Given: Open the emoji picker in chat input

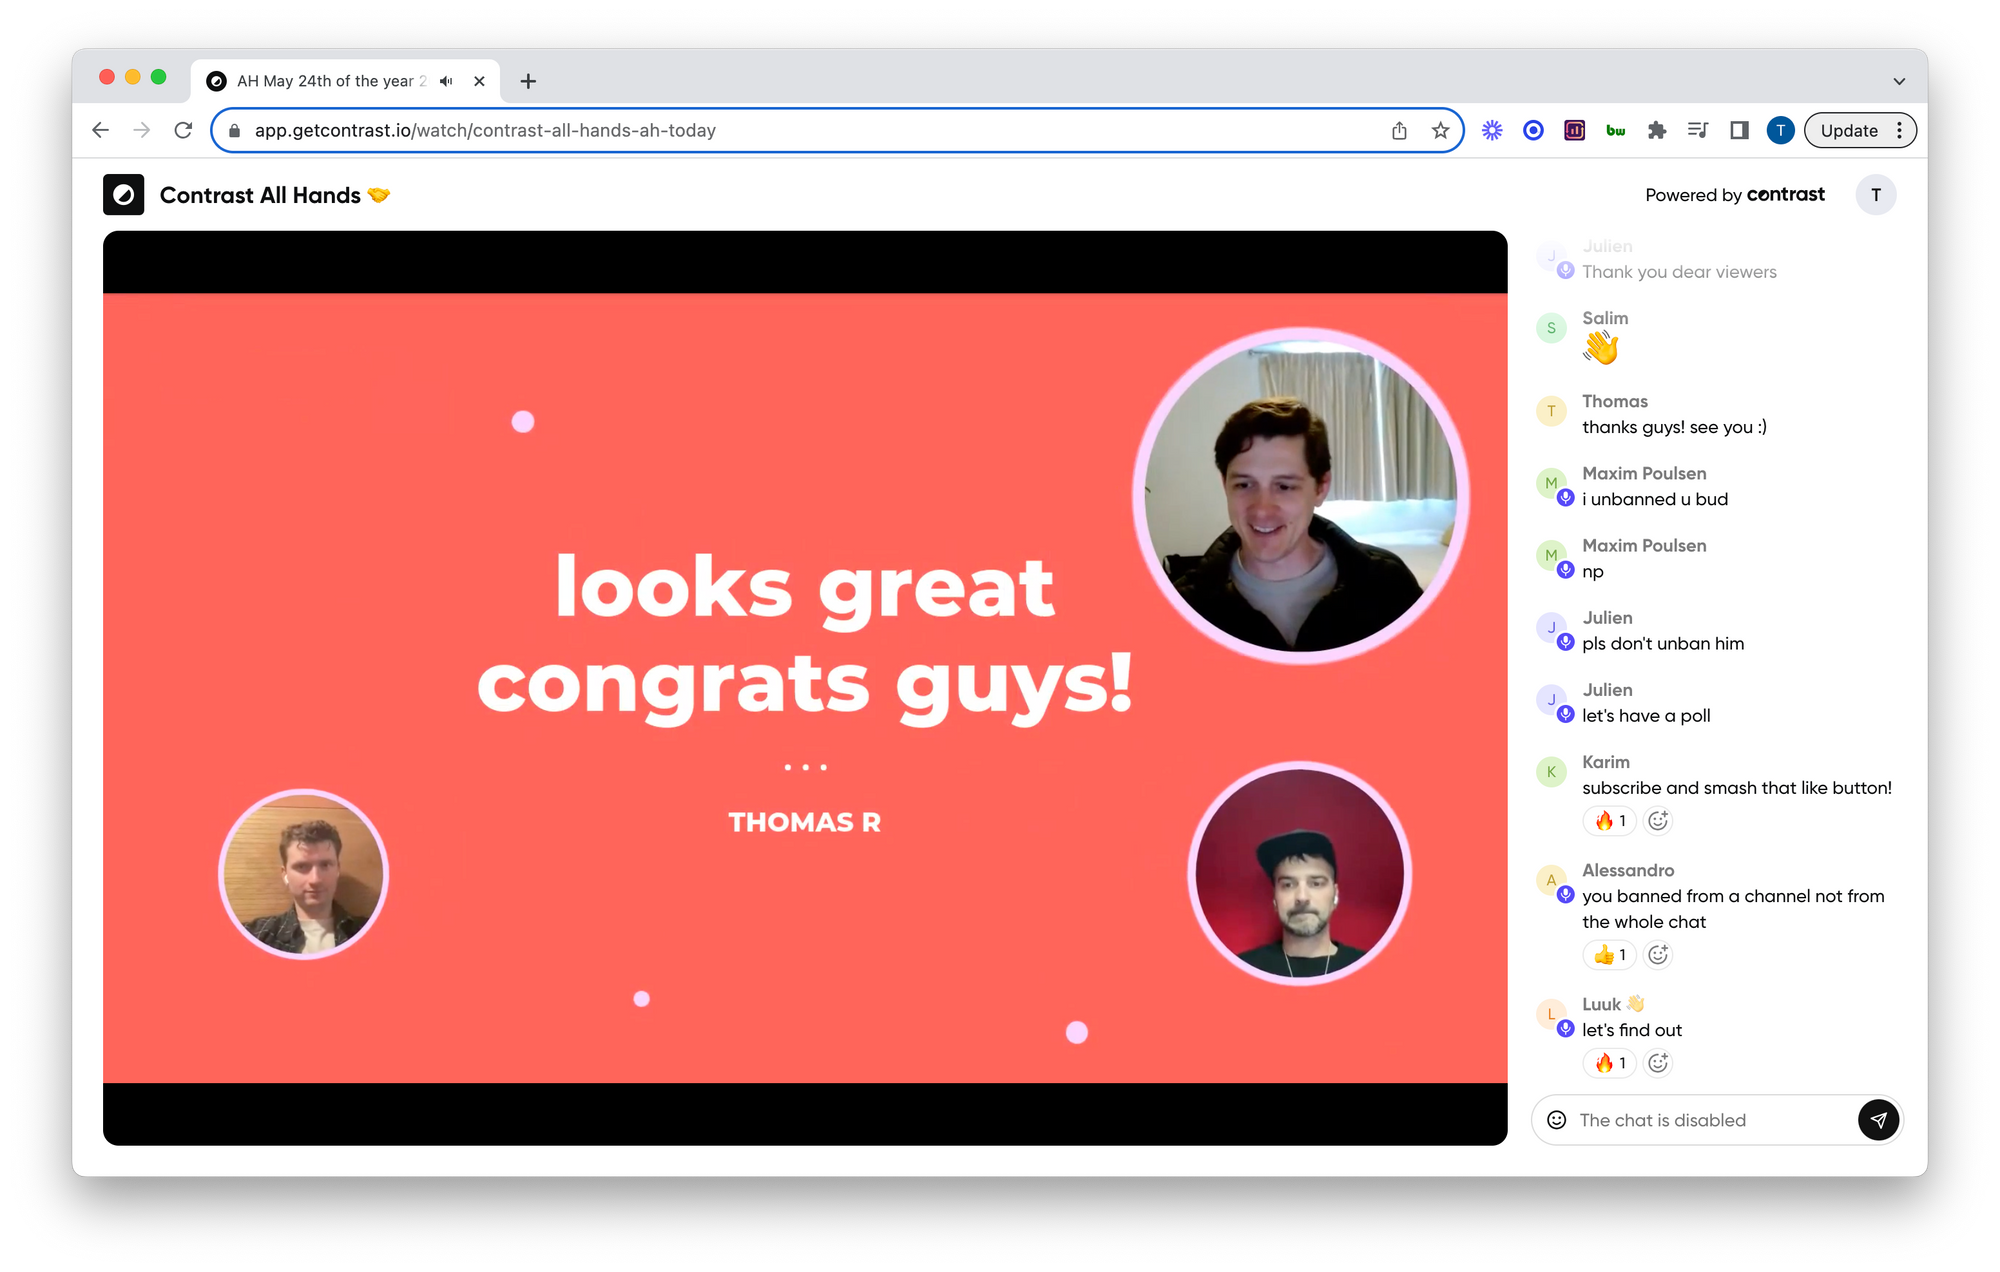Looking at the screenshot, I should 1556,1120.
